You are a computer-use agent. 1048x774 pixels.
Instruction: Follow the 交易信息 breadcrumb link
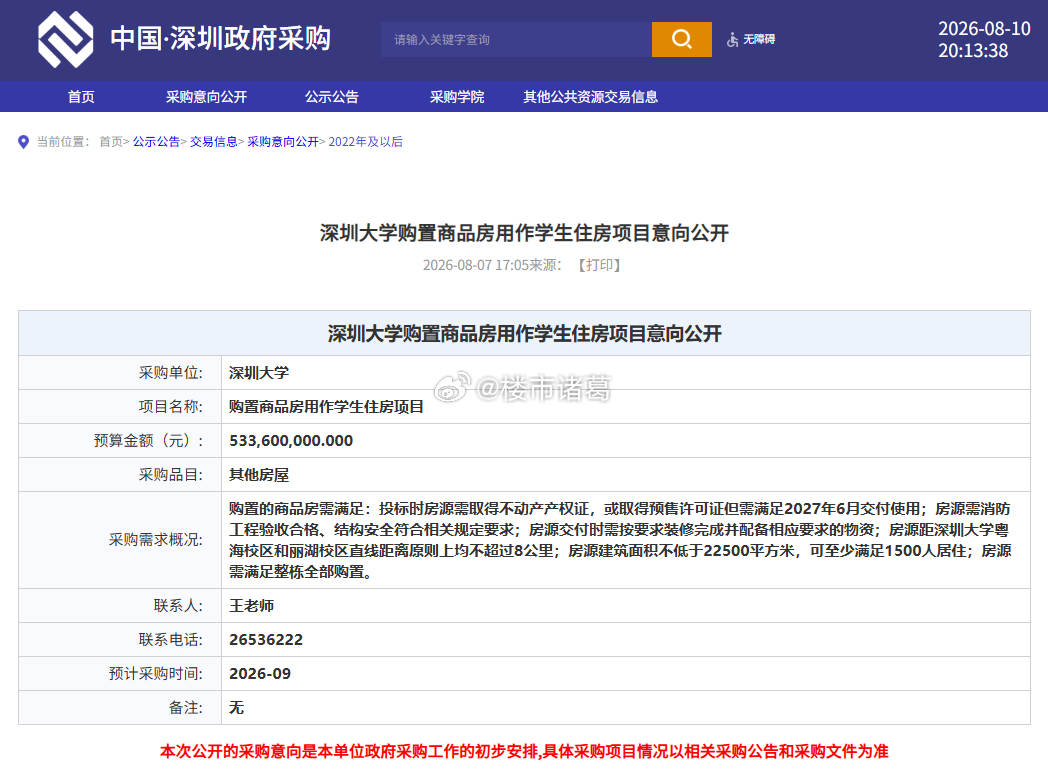(214, 142)
